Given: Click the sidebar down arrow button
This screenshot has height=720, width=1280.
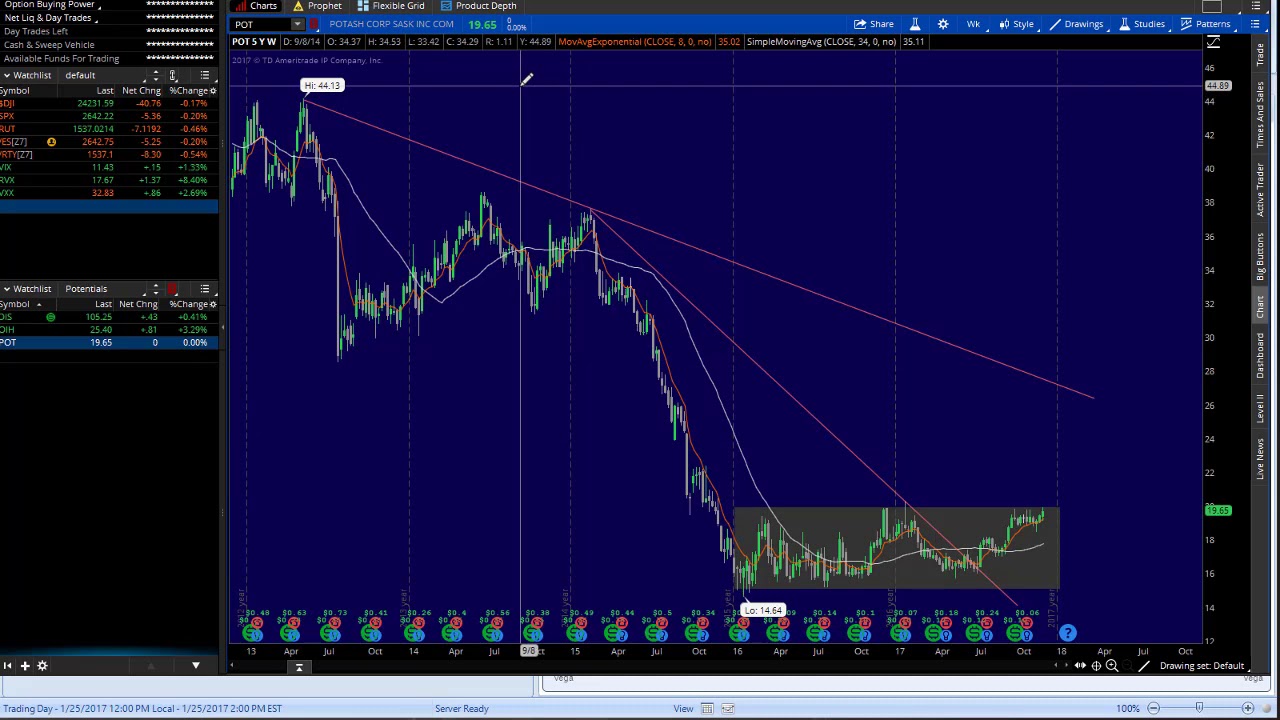Looking at the screenshot, I should tap(196, 666).
